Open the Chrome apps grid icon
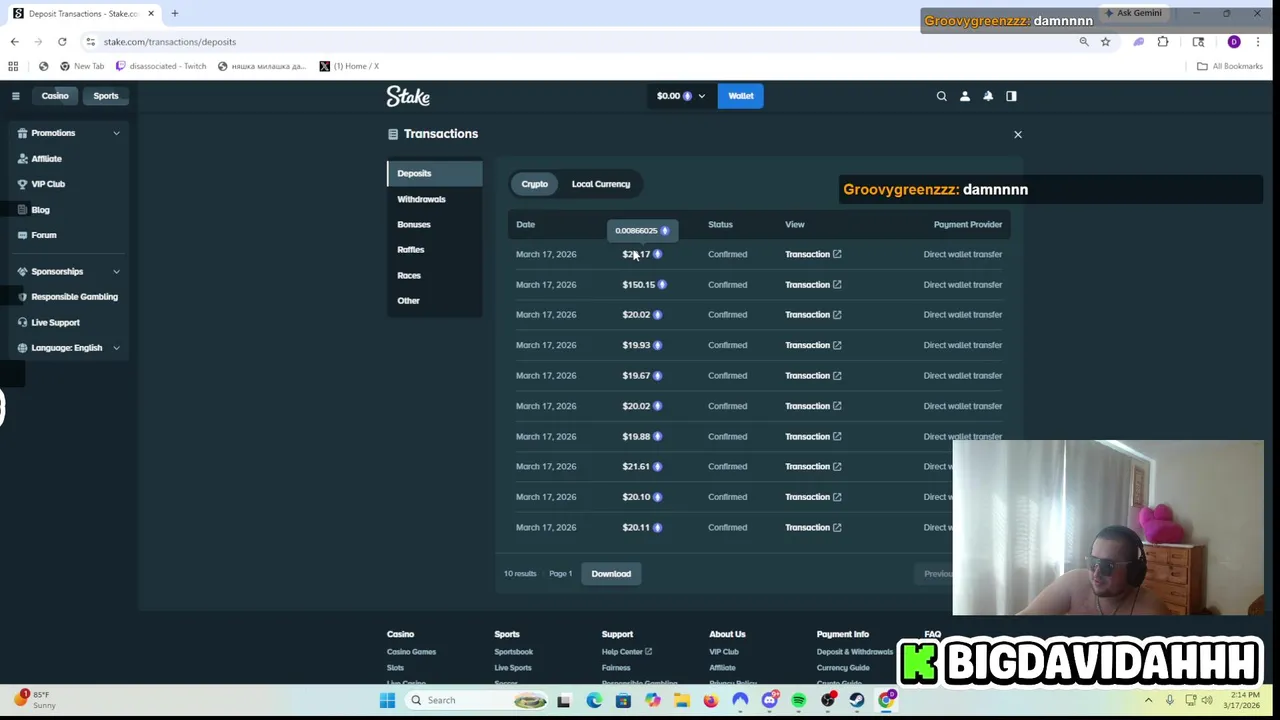 click(x=13, y=66)
